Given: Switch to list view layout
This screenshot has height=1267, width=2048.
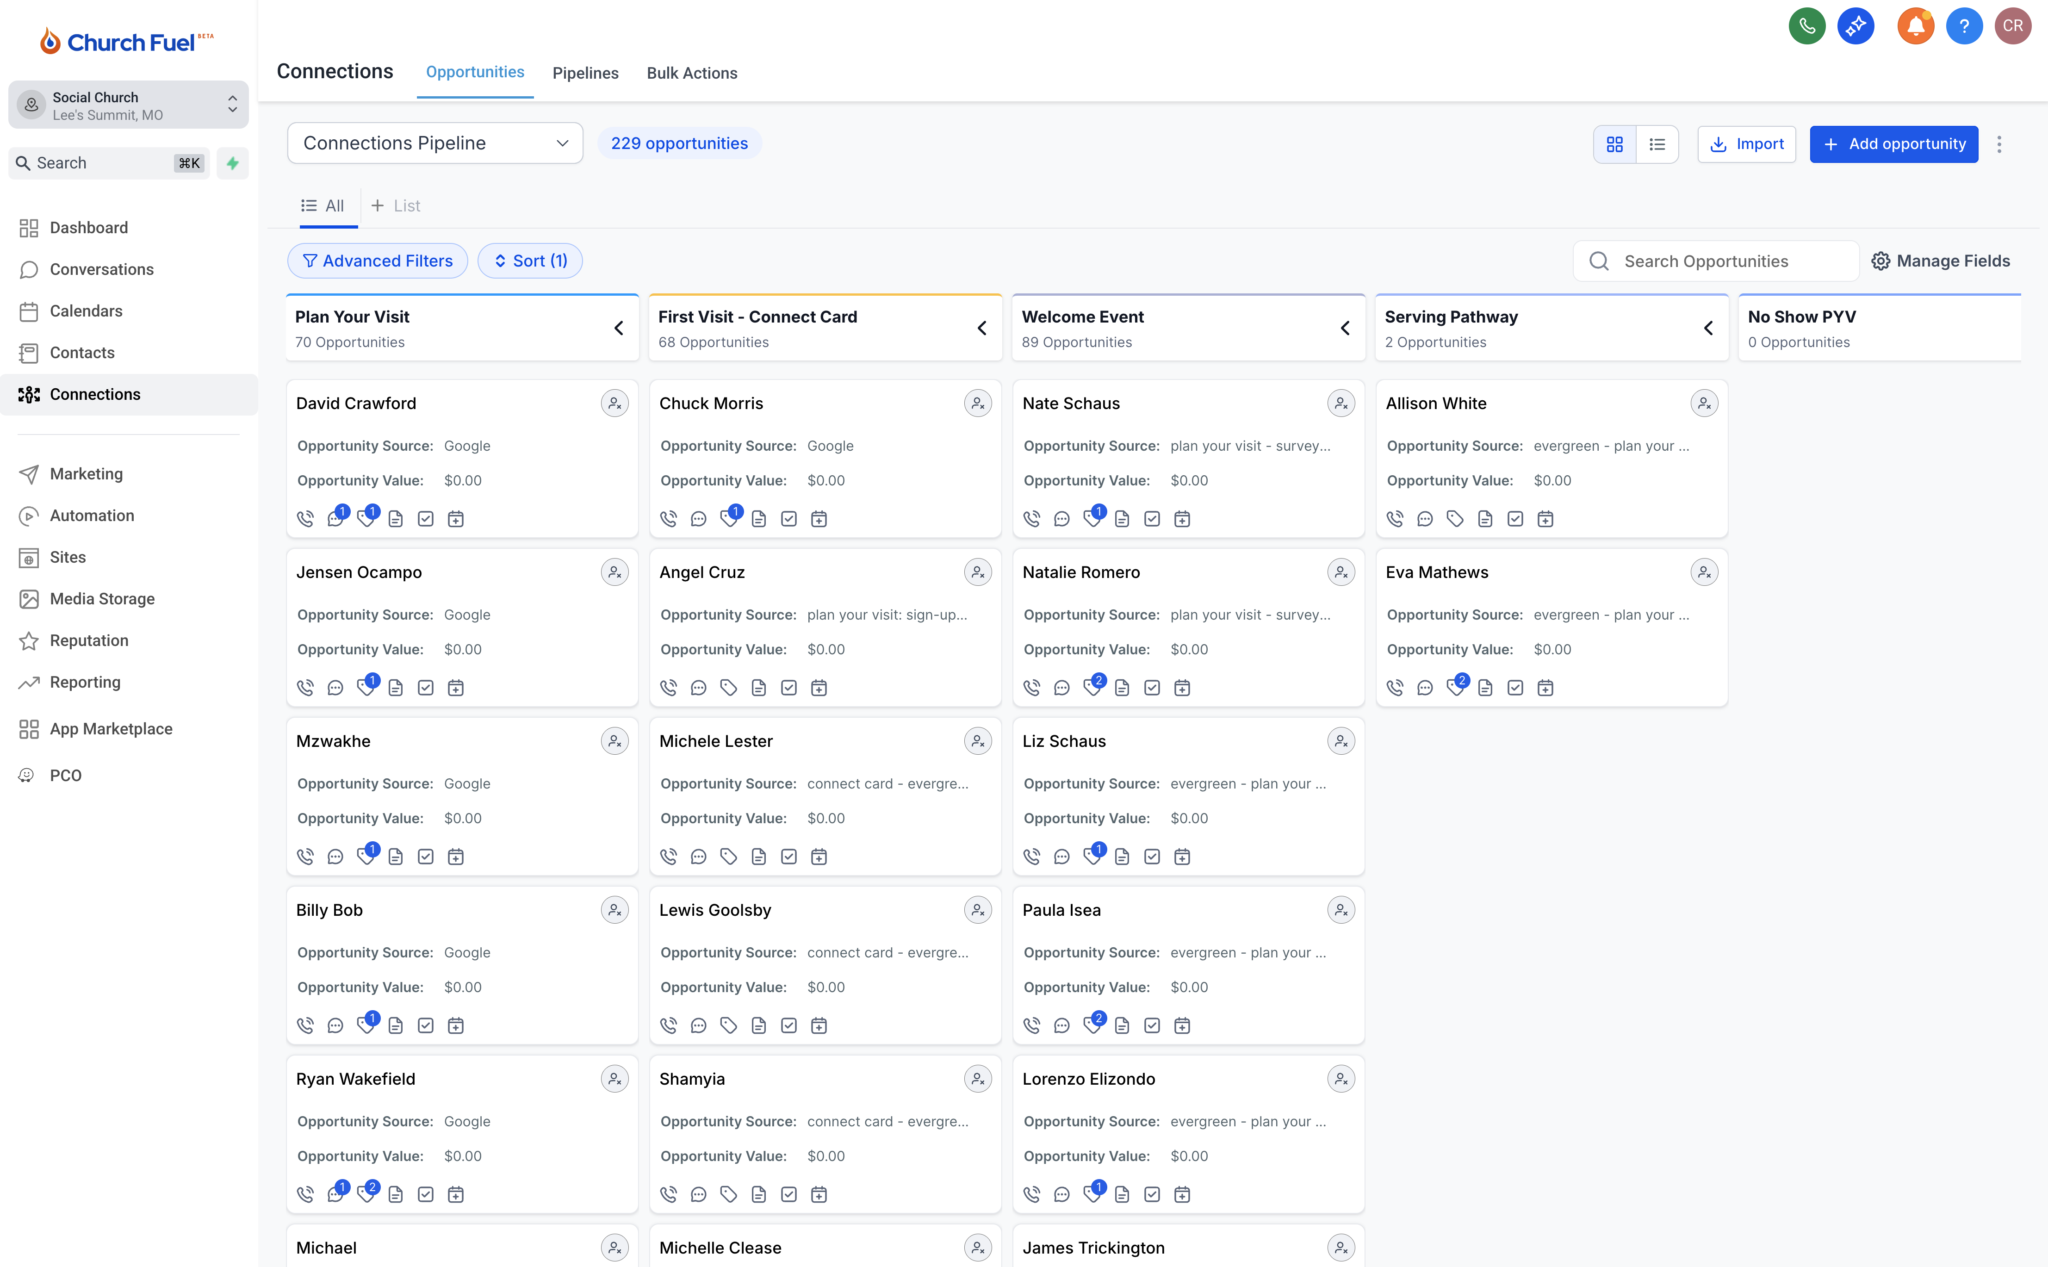Looking at the screenshot, I should [1657, 144].
